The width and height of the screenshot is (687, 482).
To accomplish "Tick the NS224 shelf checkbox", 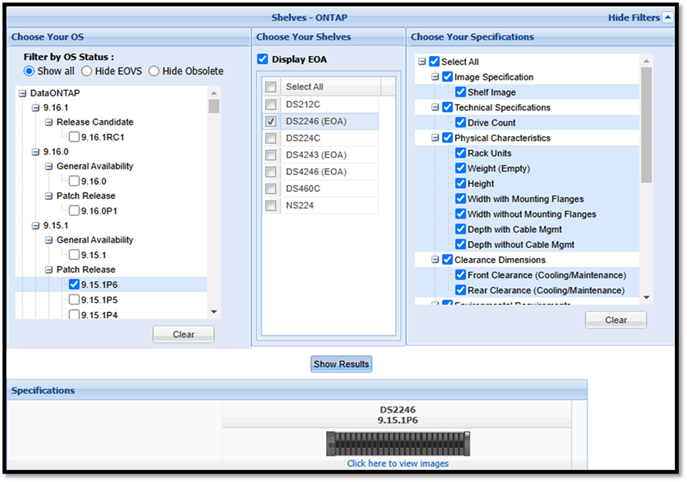I will pos(271,206).
